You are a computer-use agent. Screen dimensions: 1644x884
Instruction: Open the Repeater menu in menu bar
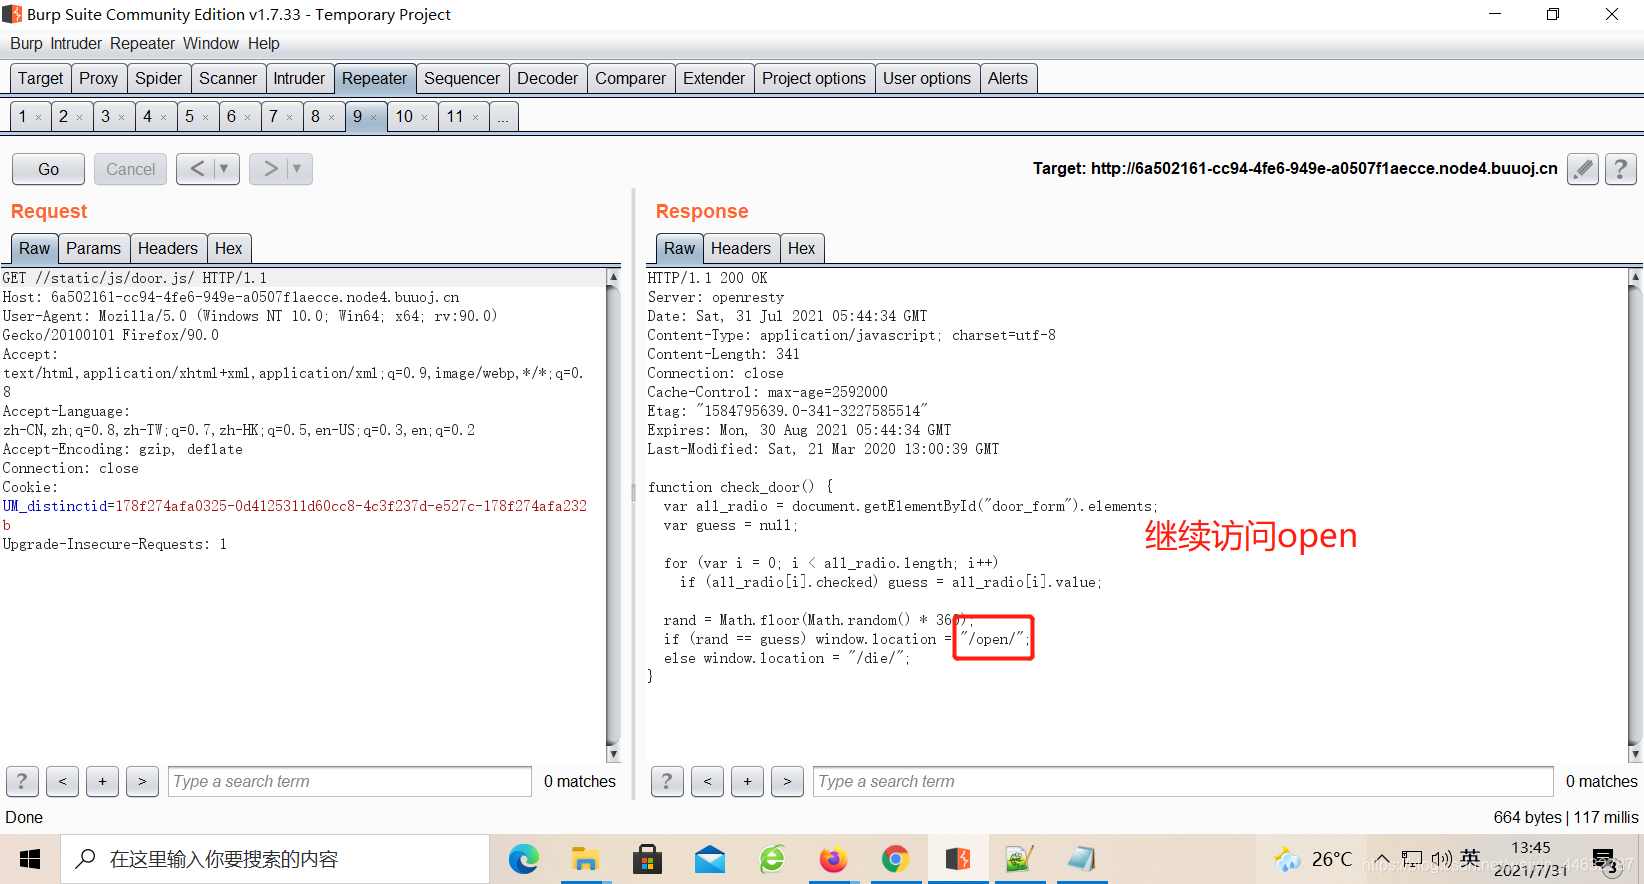[142, 43]
